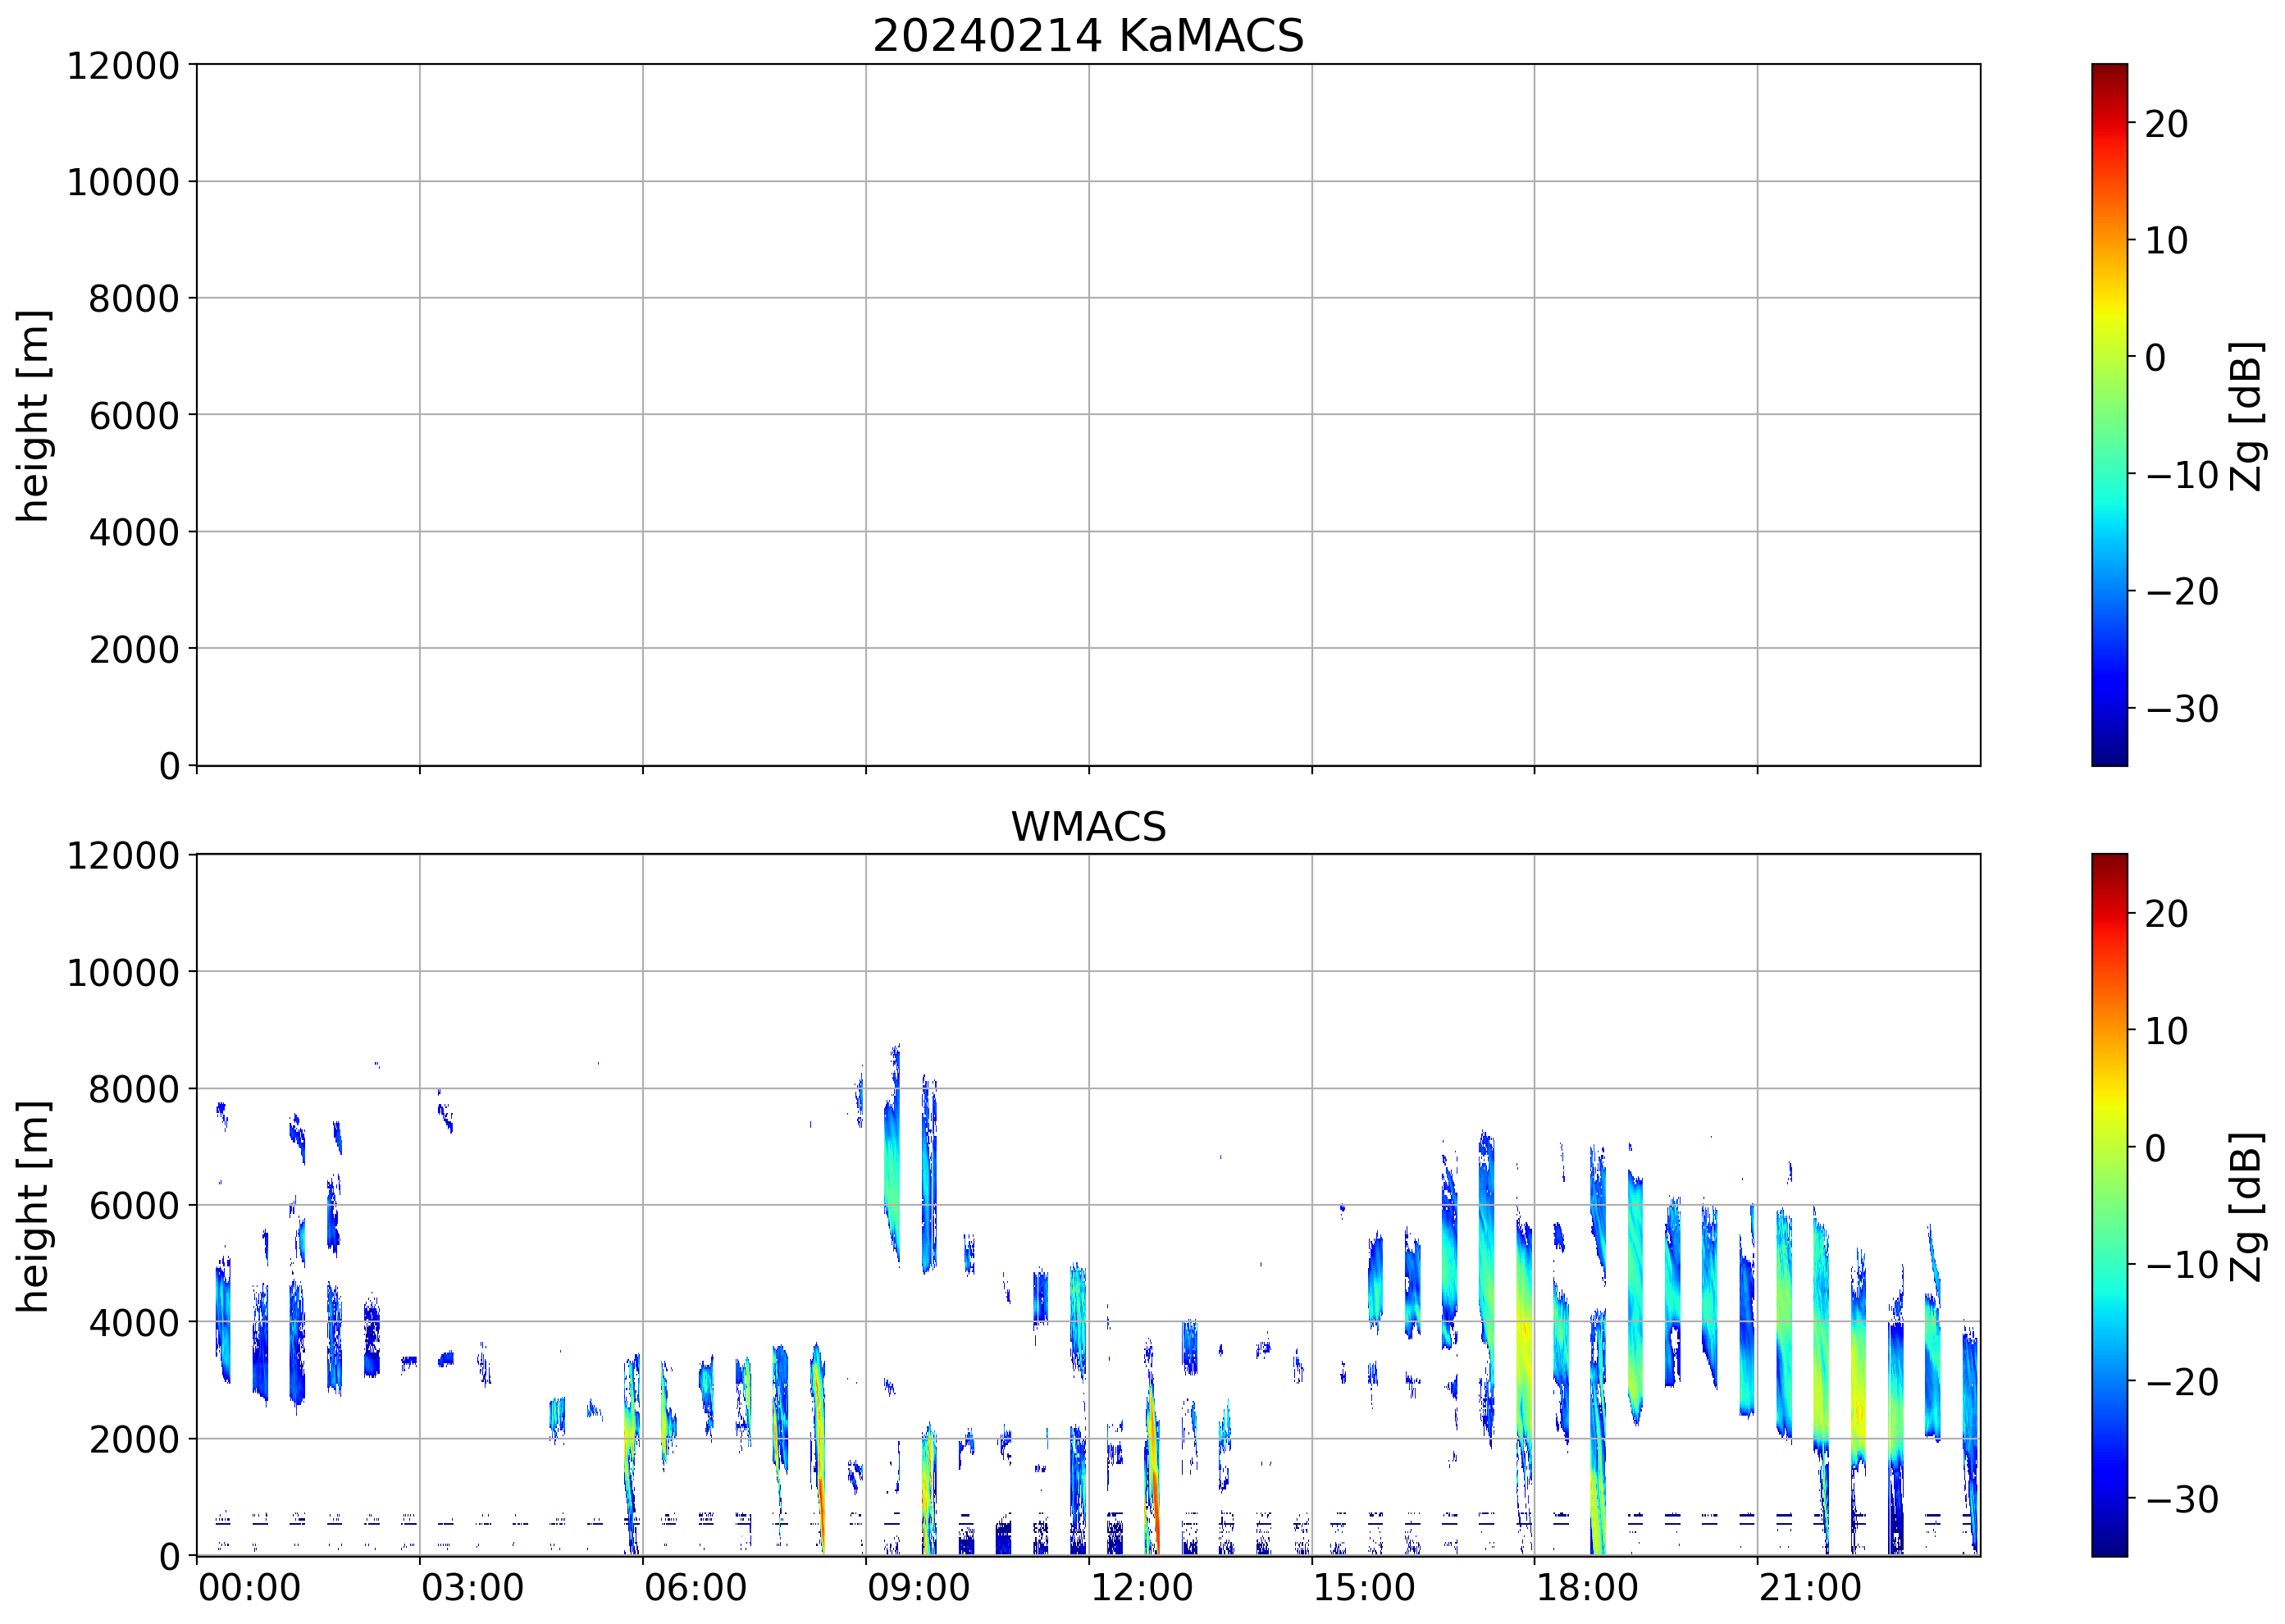Screen dimensions: 2285x1624
Task: Click the 18:00 time axis label
Action: click(x=1586, y=1588)
